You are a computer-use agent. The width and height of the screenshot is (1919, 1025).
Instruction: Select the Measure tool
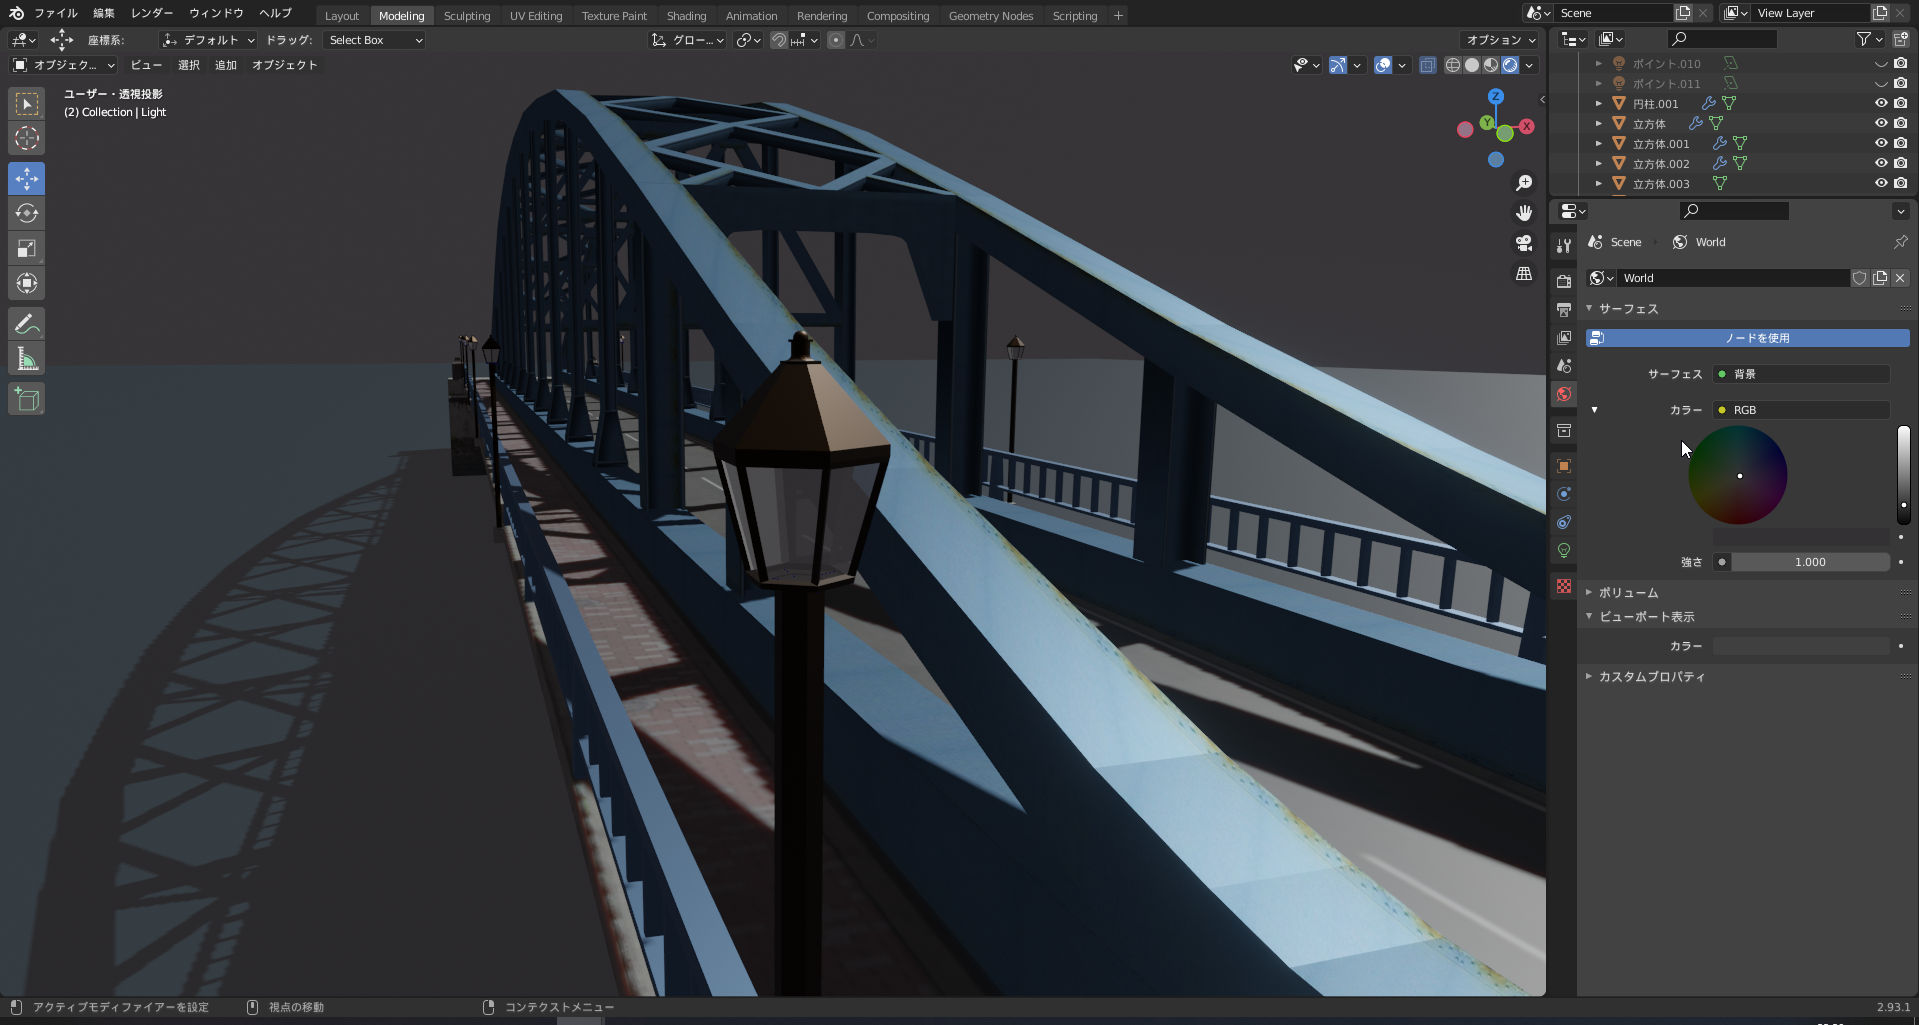[x=27, y=359]
